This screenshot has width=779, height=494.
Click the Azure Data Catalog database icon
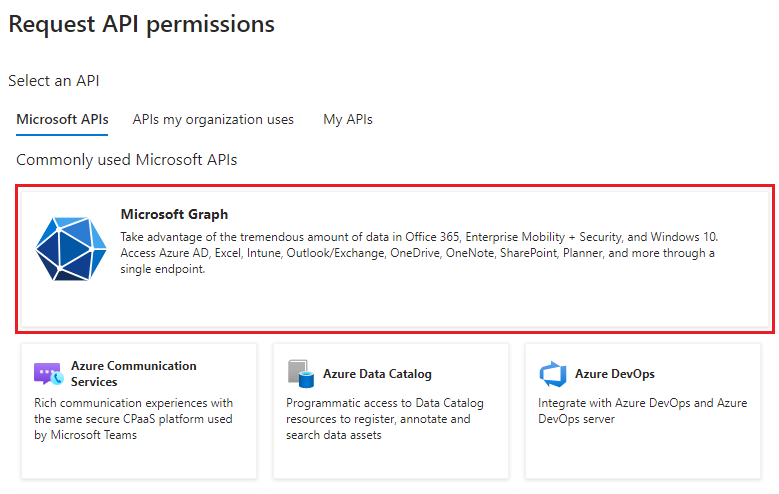point(301,374)
